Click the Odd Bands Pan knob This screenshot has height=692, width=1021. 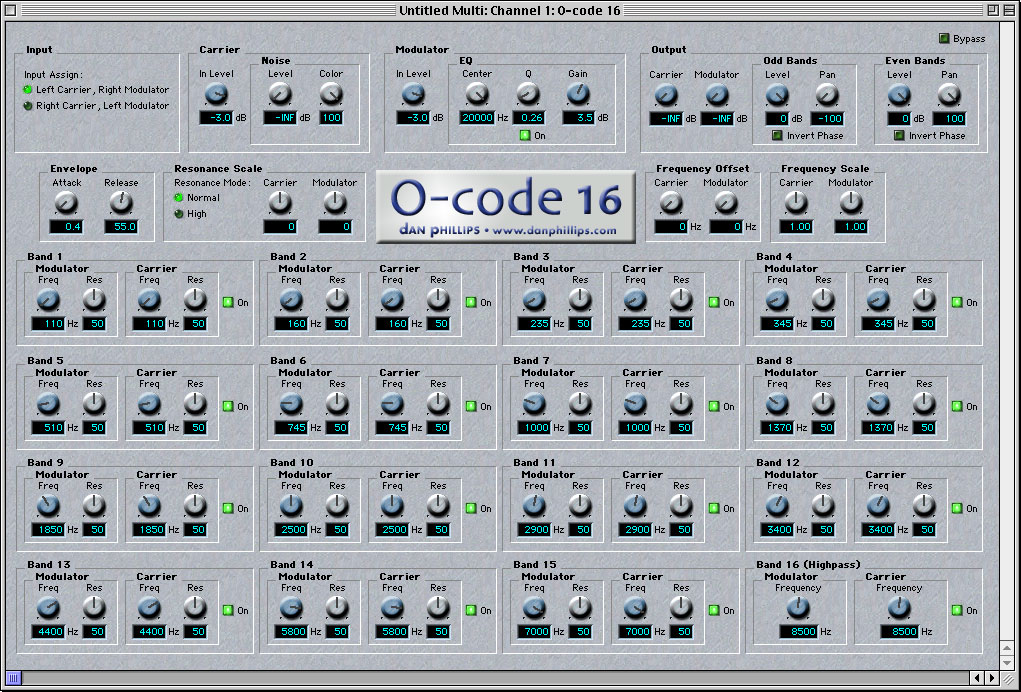[x=827, y=96]
